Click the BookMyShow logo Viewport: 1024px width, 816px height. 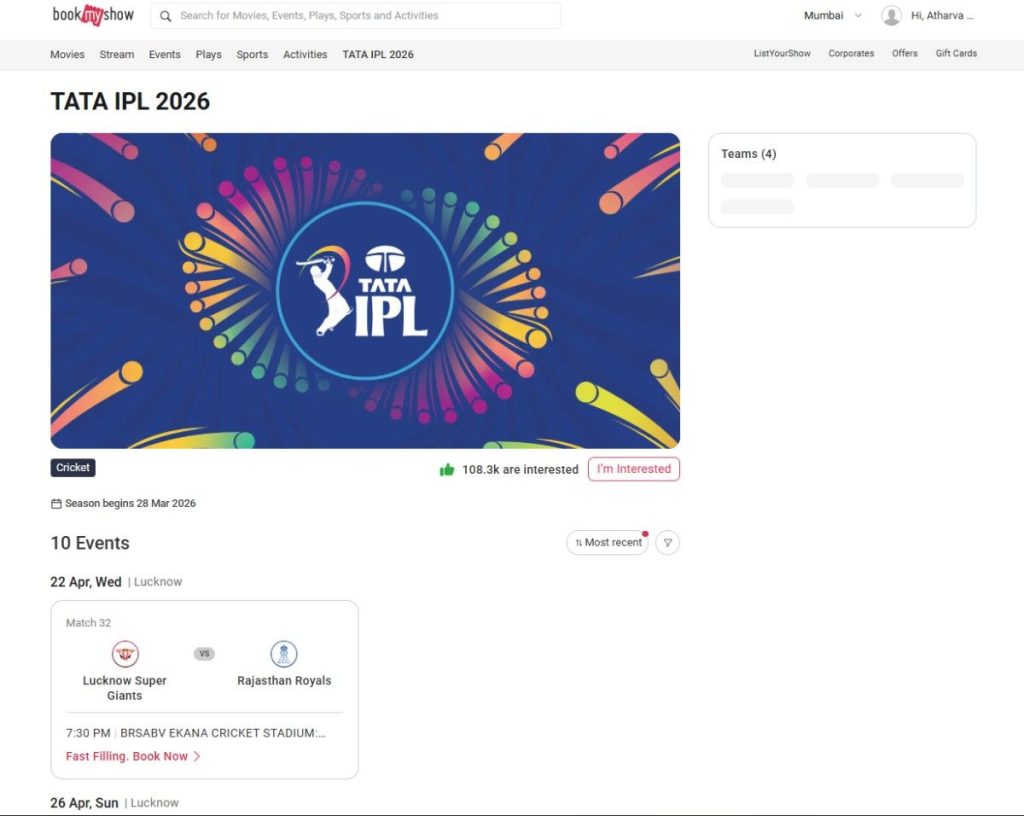92,15
